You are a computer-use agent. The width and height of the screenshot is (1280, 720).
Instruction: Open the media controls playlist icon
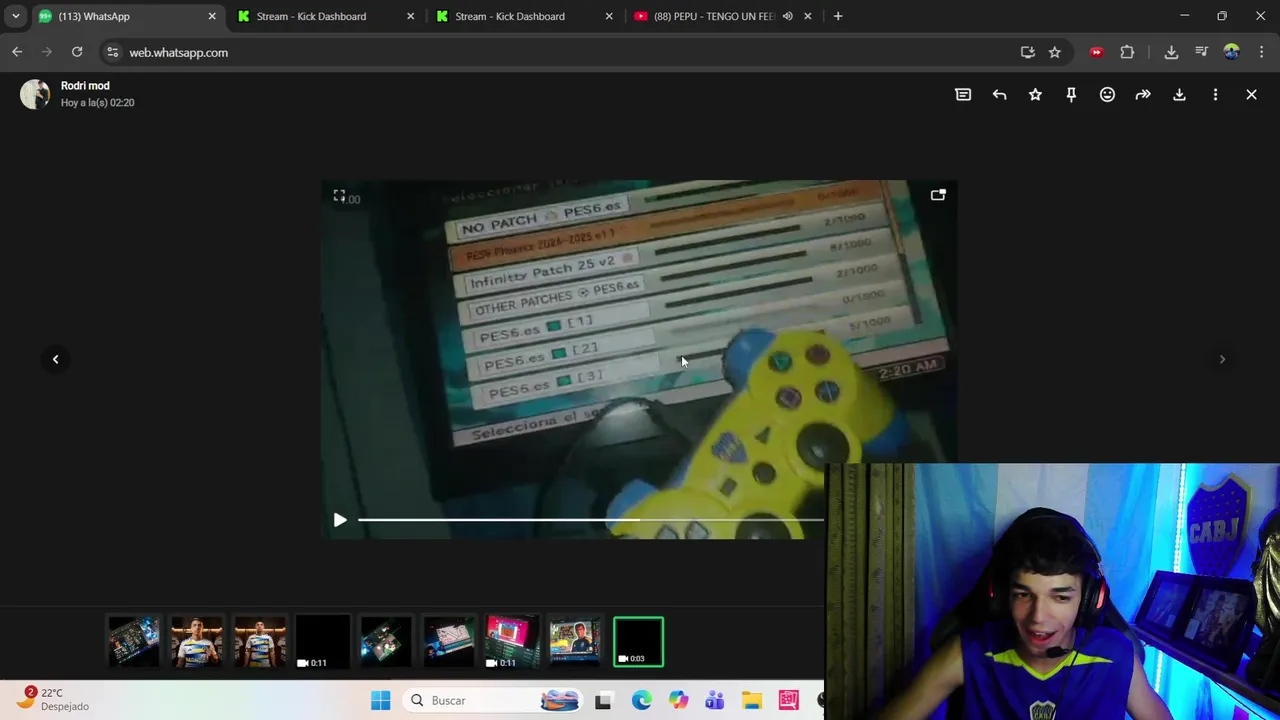click(1201, 52)
